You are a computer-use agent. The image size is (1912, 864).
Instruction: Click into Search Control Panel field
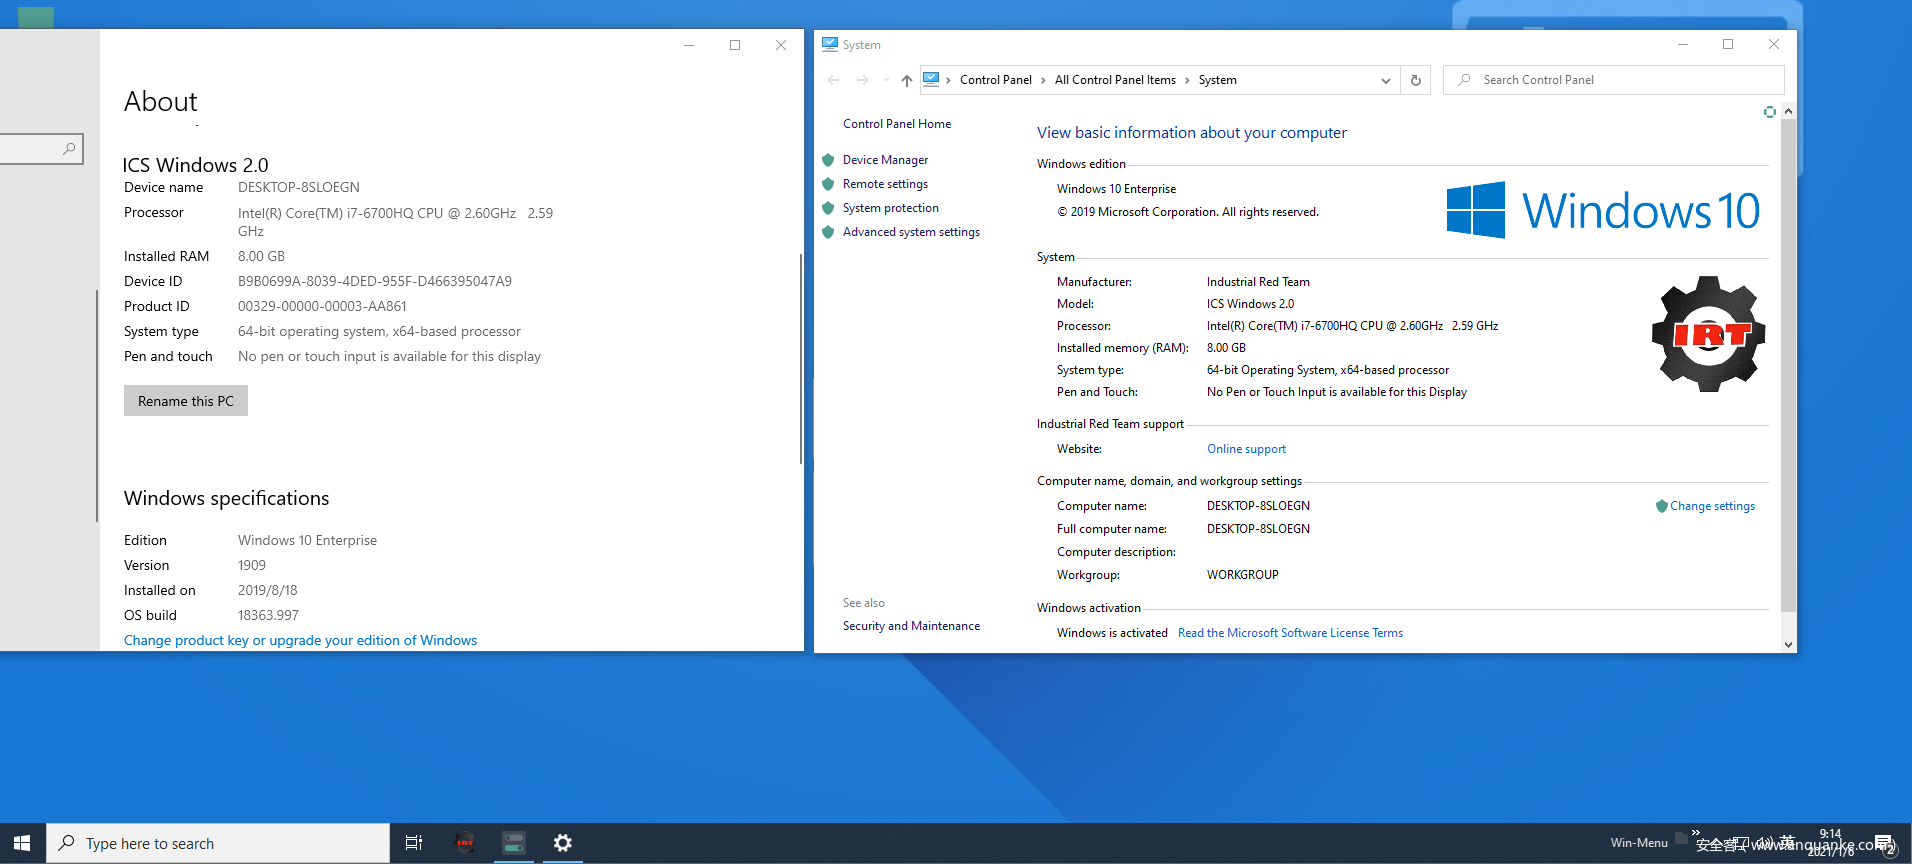[x=1614, y=80]
